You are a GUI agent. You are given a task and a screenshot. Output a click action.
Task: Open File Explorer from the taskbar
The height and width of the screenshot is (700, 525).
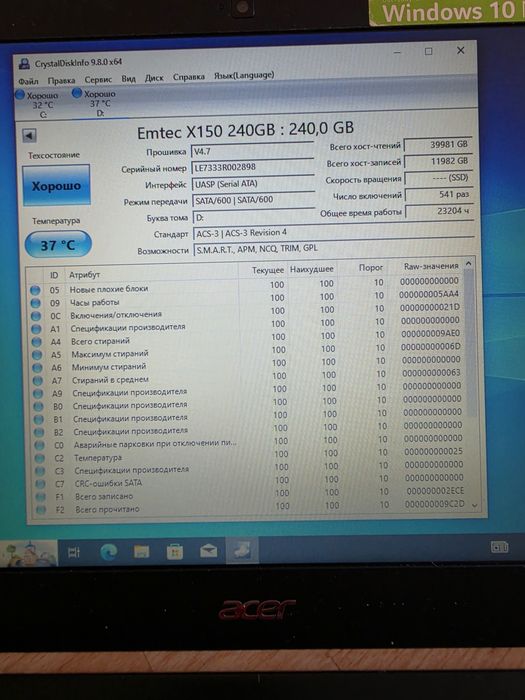point(142,552)
